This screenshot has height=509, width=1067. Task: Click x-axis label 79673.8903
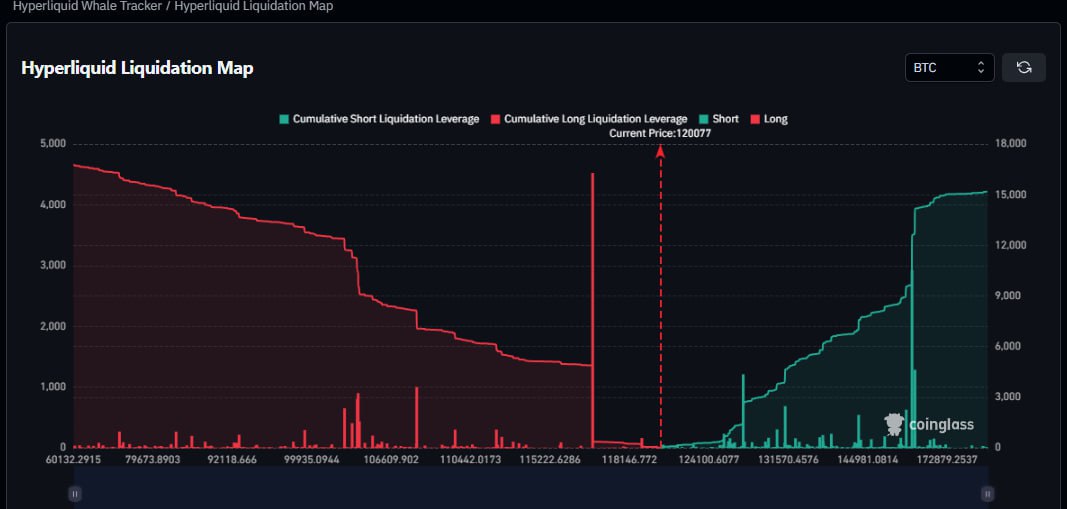(152, 460)
